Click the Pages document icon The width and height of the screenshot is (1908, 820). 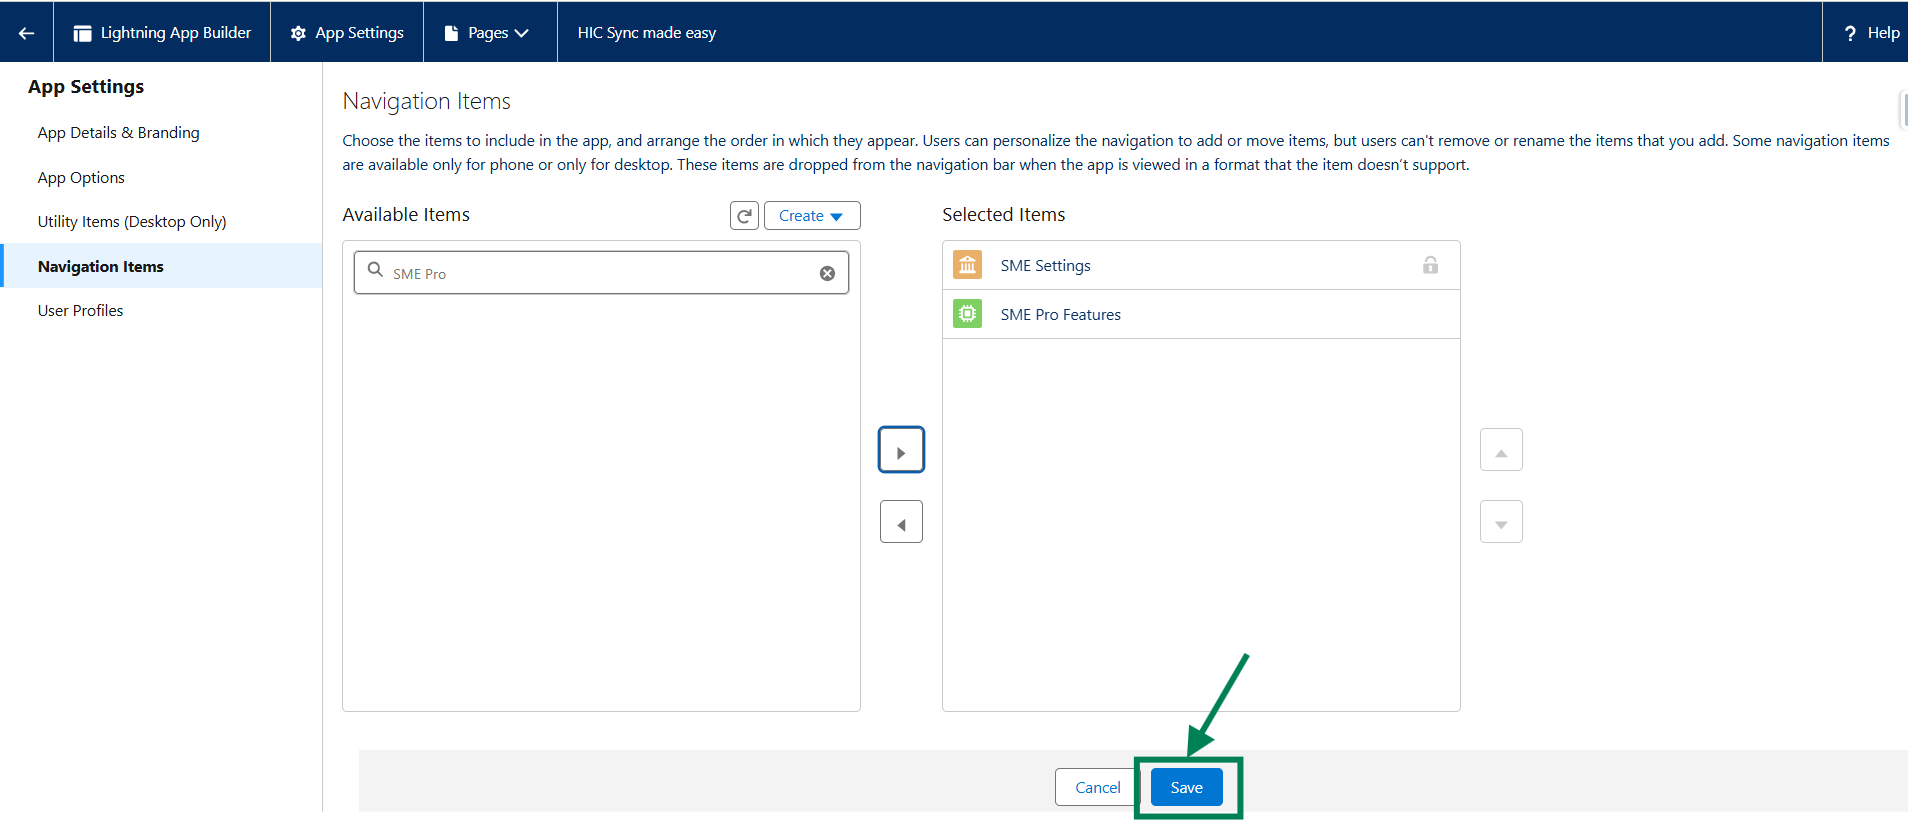[451, 33]
